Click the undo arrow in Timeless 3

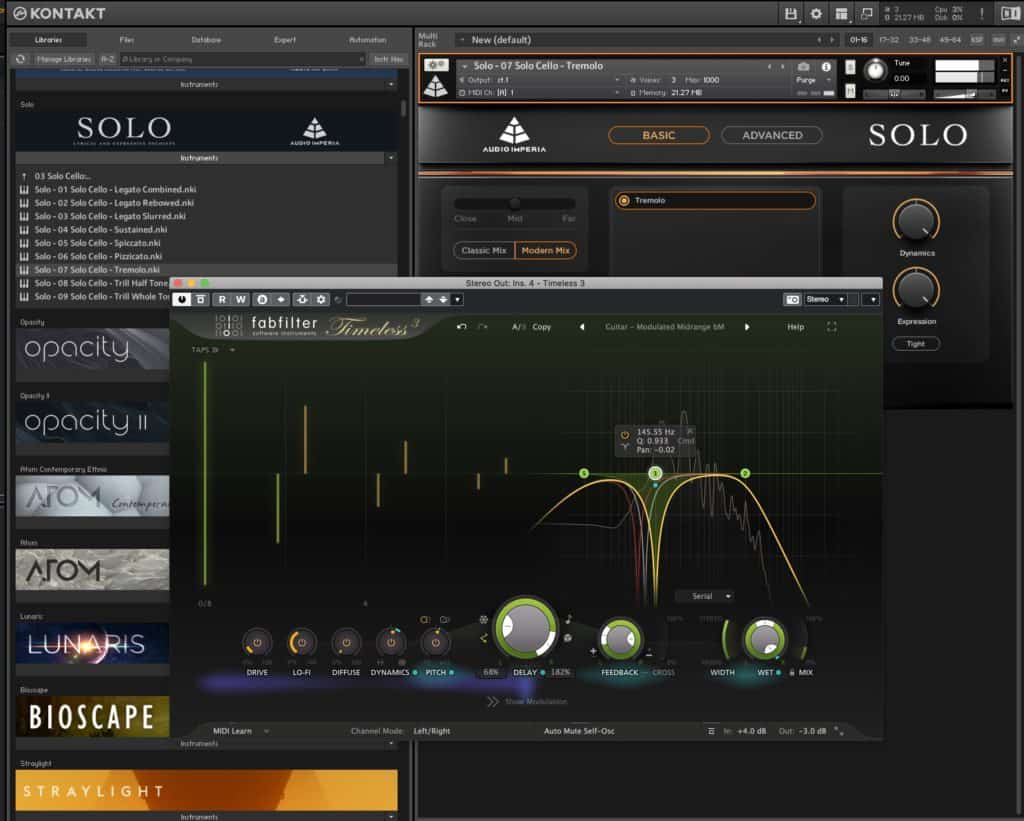(x=462, y=327)
